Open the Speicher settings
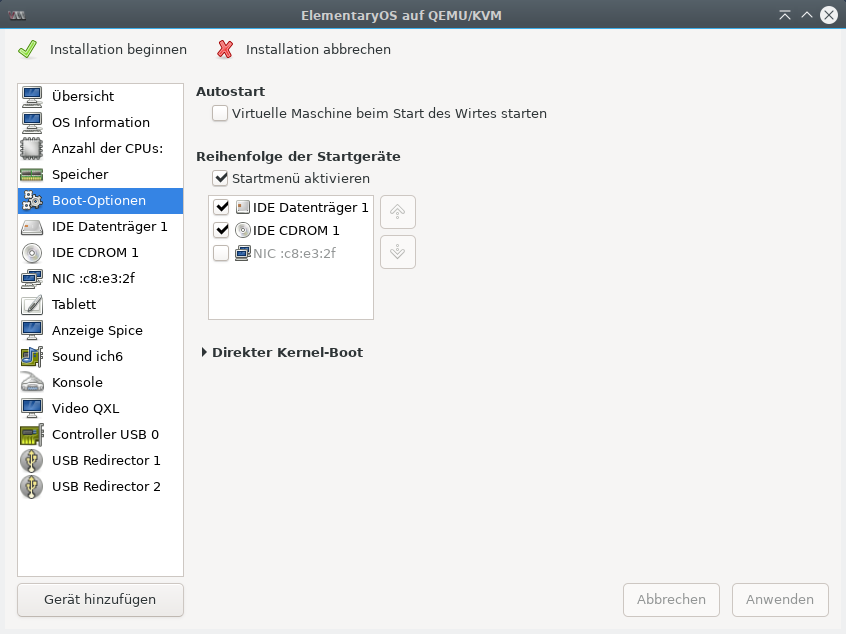The width and height of the screenshot is (846, 634). coord(100,174)
